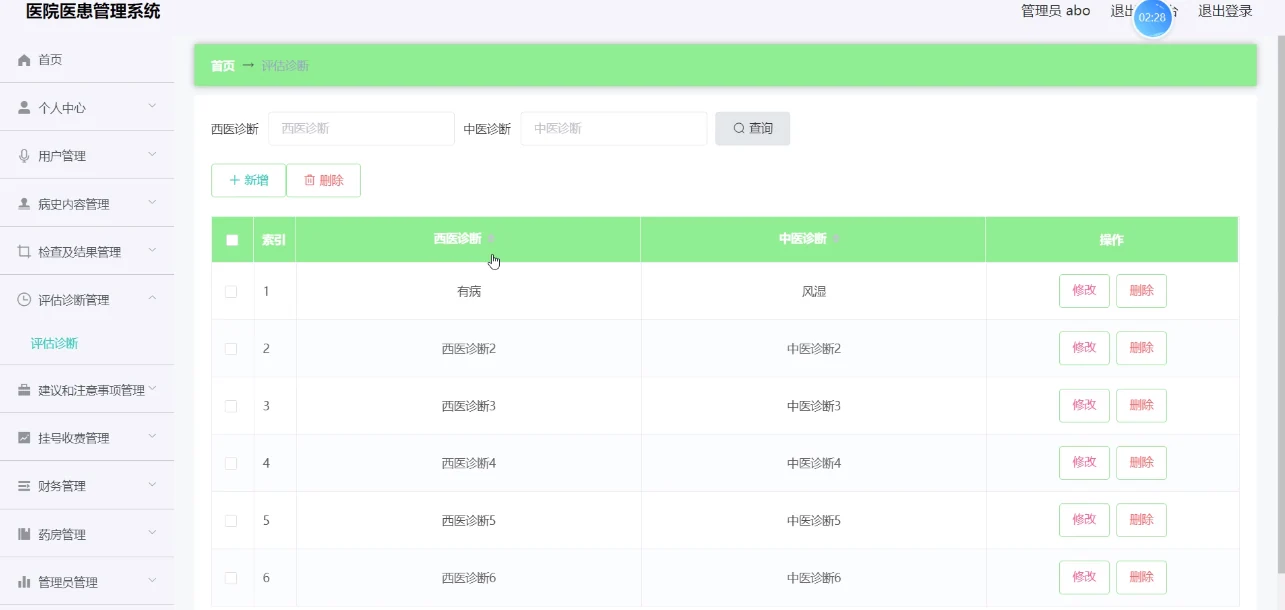Click the 退出登录 logout link
The image size is (1285, 610).
(1225, 11)
